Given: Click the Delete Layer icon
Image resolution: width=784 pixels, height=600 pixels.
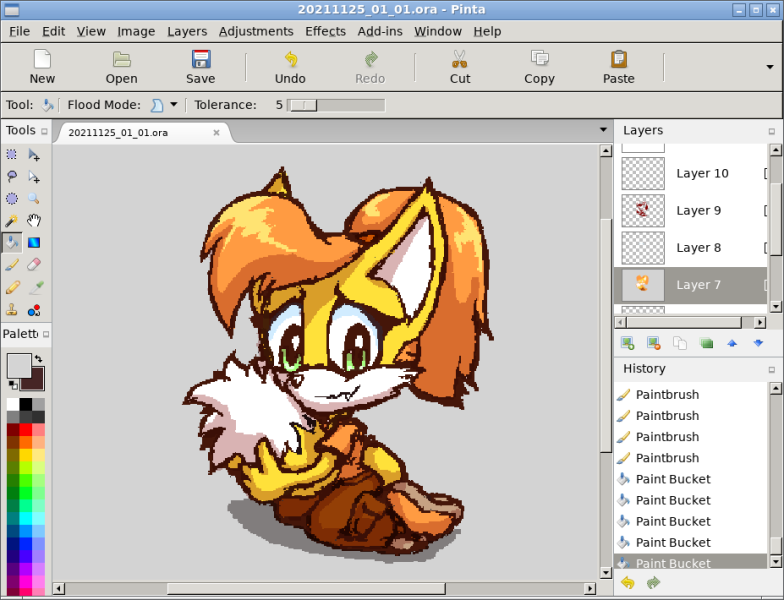Looking at the screenshot, I should (x=654, y=343).
